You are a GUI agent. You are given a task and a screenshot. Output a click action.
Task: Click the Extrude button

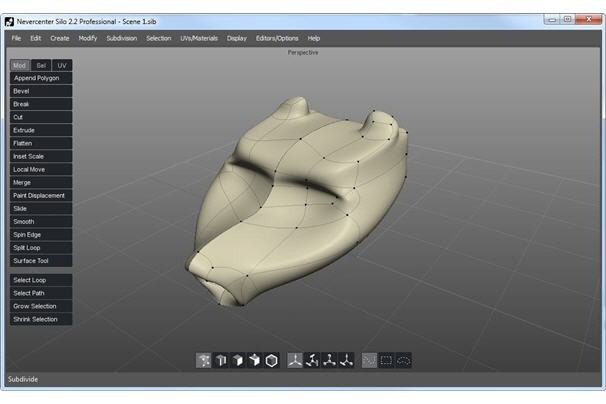coord(41,130)
